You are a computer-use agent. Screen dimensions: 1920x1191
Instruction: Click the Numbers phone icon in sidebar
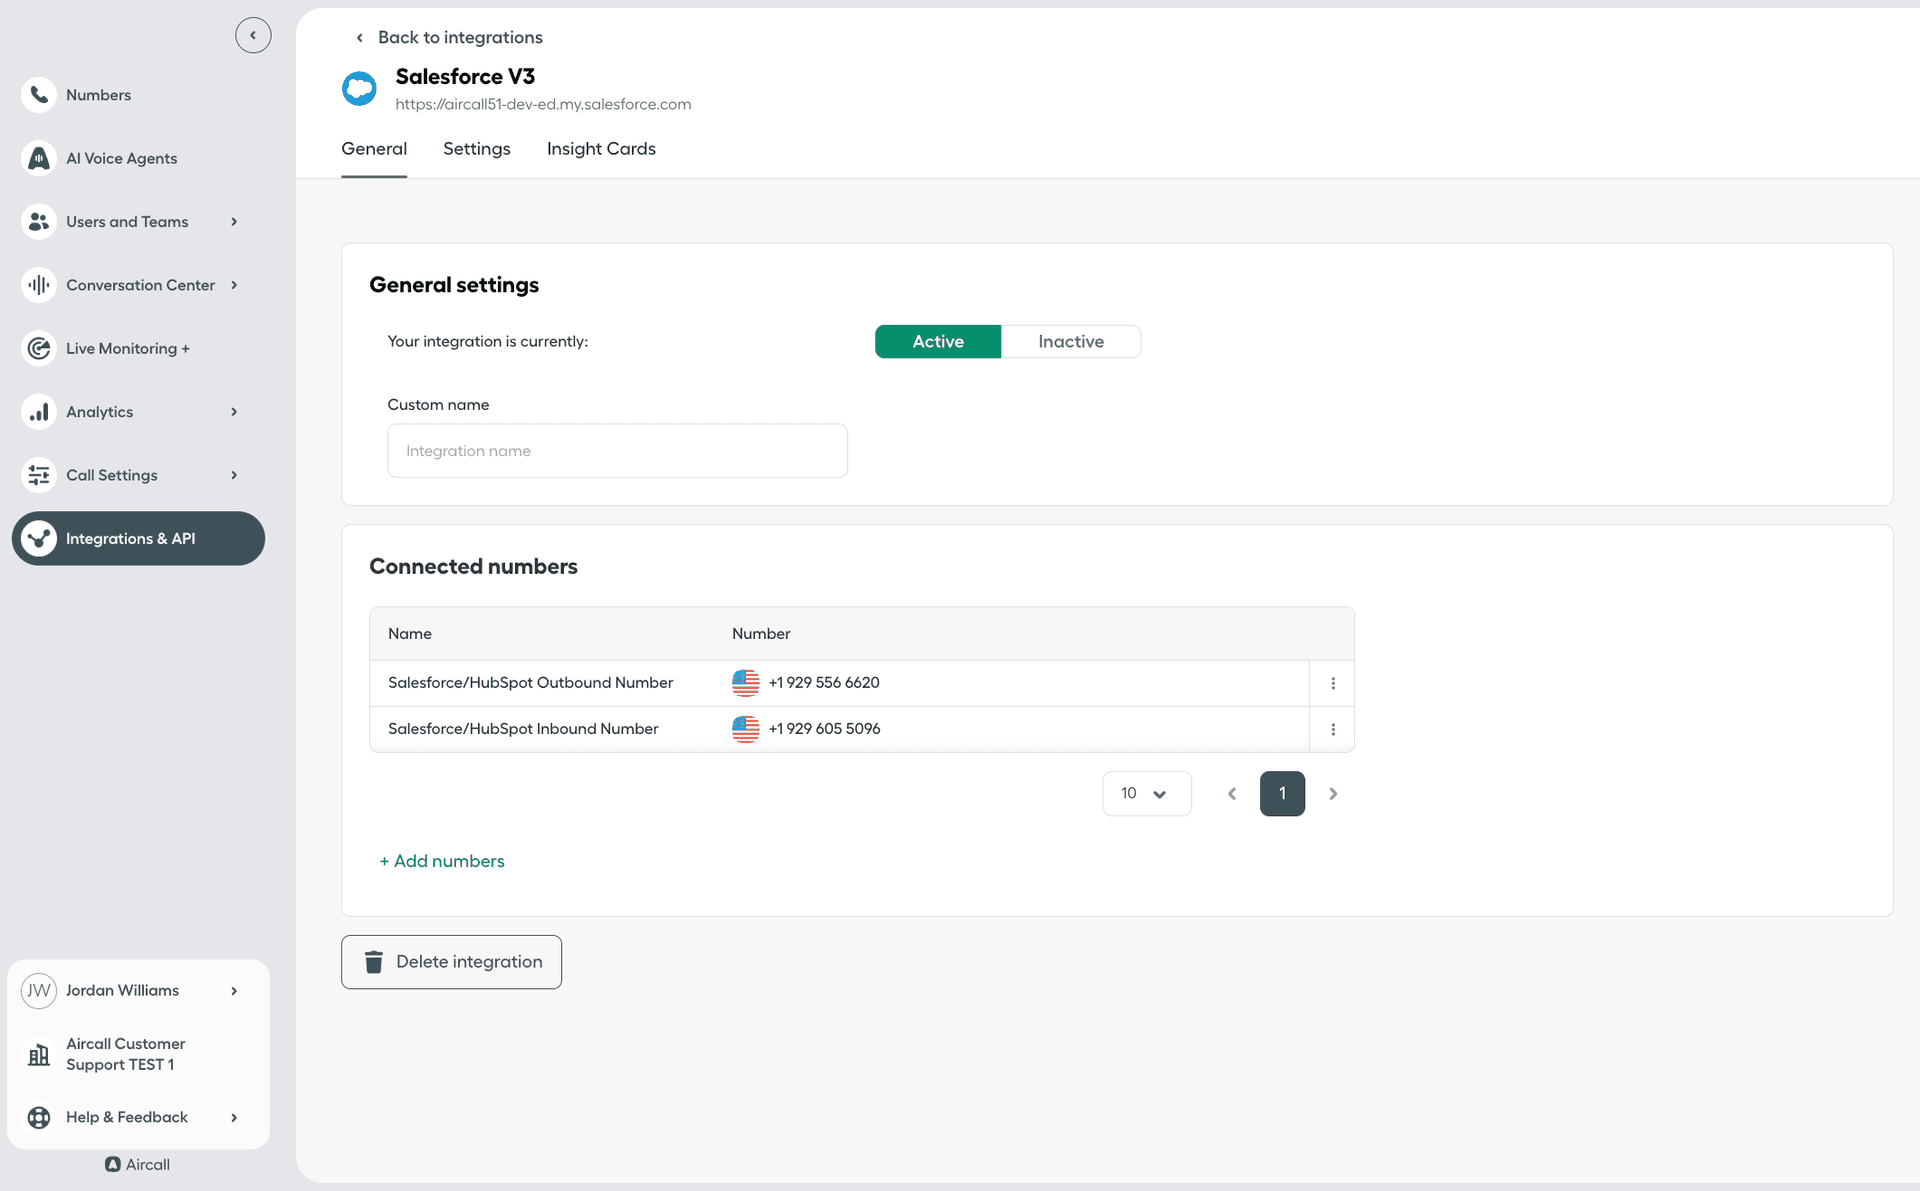(x=39, y=95)
